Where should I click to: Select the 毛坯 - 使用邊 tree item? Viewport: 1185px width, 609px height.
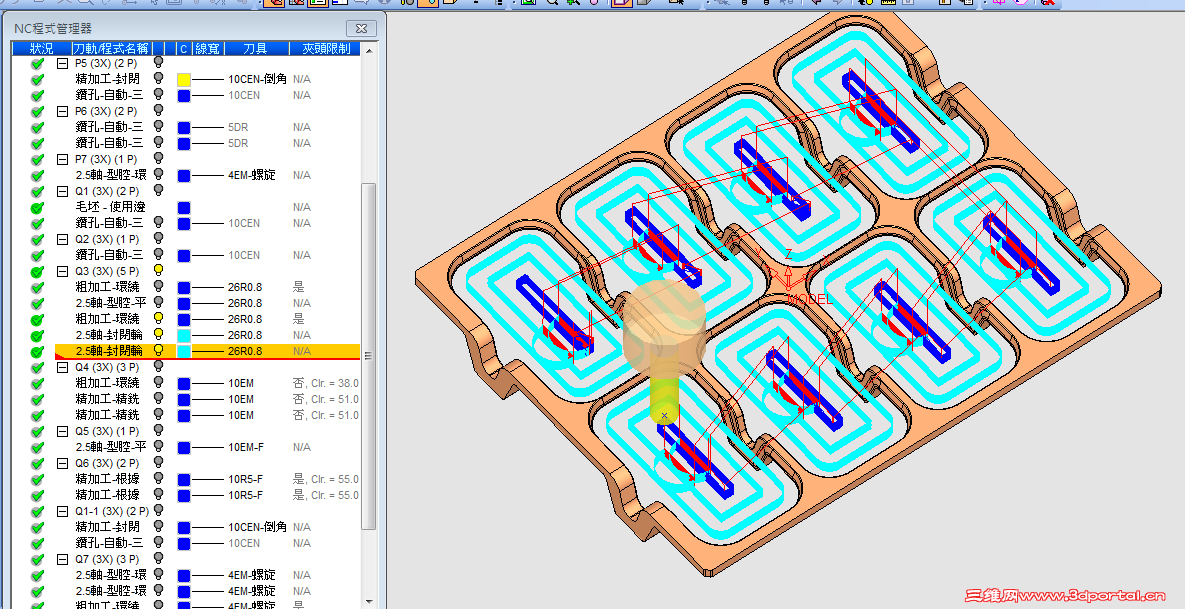108,207
